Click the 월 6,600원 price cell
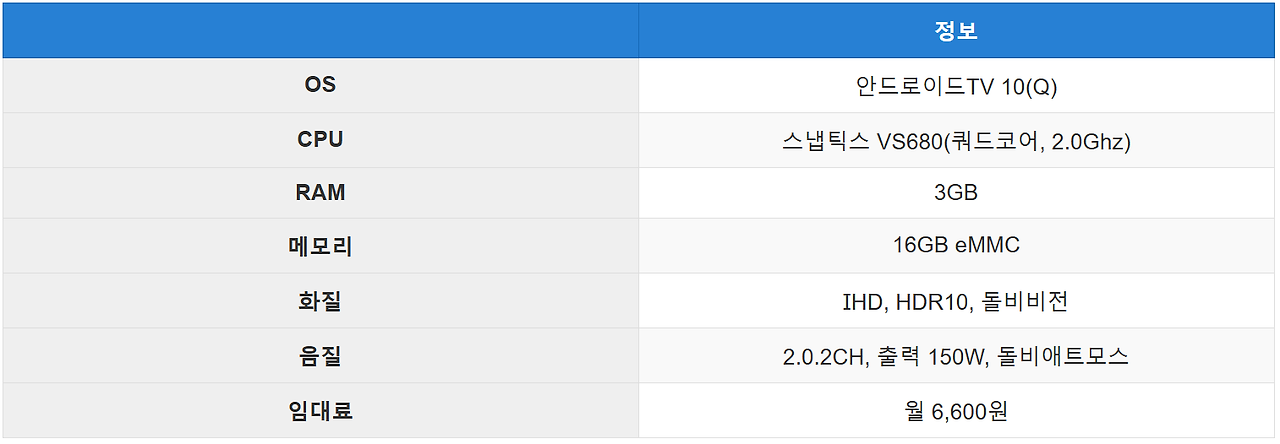This screenshot has height=444, width=1280. pyautogui.click(x=957, y=410)
